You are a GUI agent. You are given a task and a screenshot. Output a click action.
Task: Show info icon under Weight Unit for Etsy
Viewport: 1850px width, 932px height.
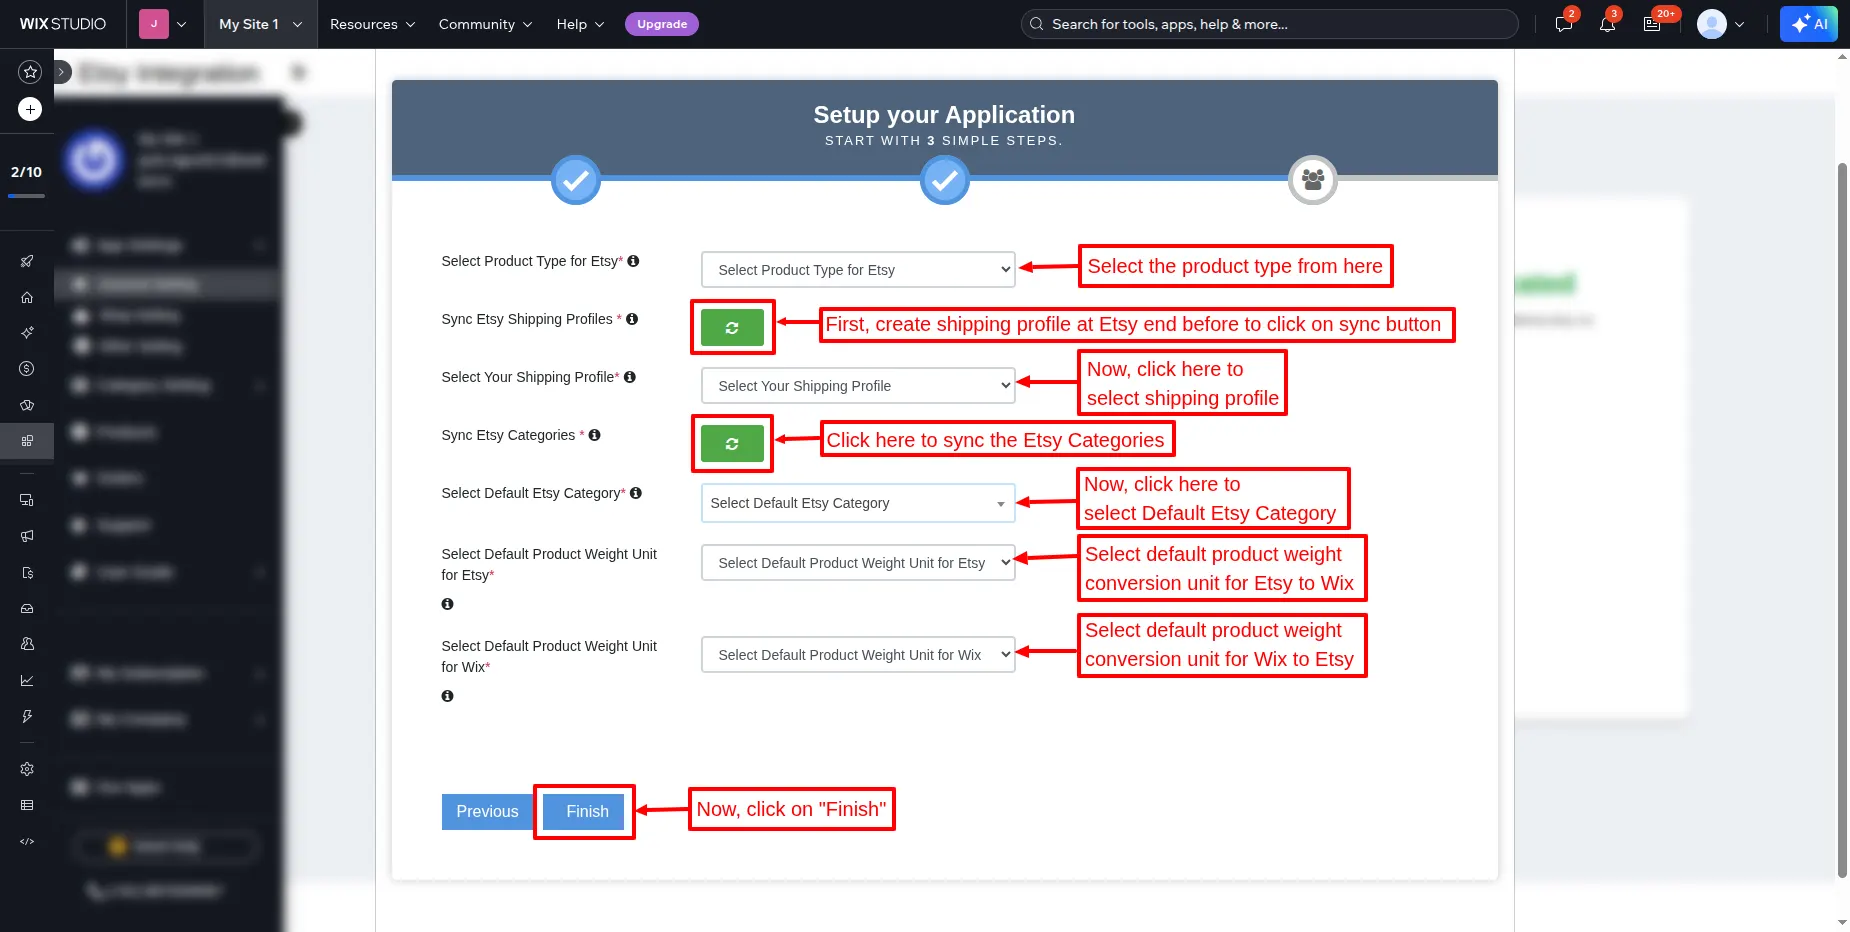(x=447, y=604)
